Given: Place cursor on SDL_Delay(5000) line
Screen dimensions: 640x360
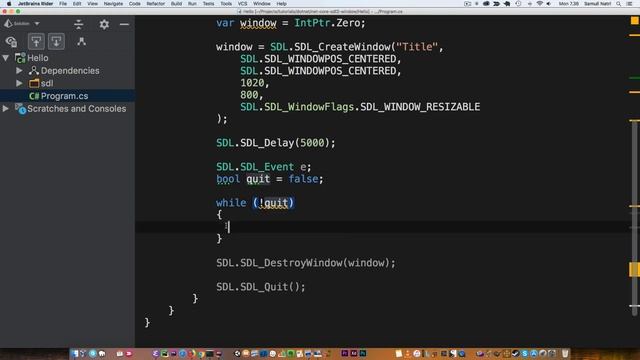Looking at the screenshot, I should click(x=276, y=143).
